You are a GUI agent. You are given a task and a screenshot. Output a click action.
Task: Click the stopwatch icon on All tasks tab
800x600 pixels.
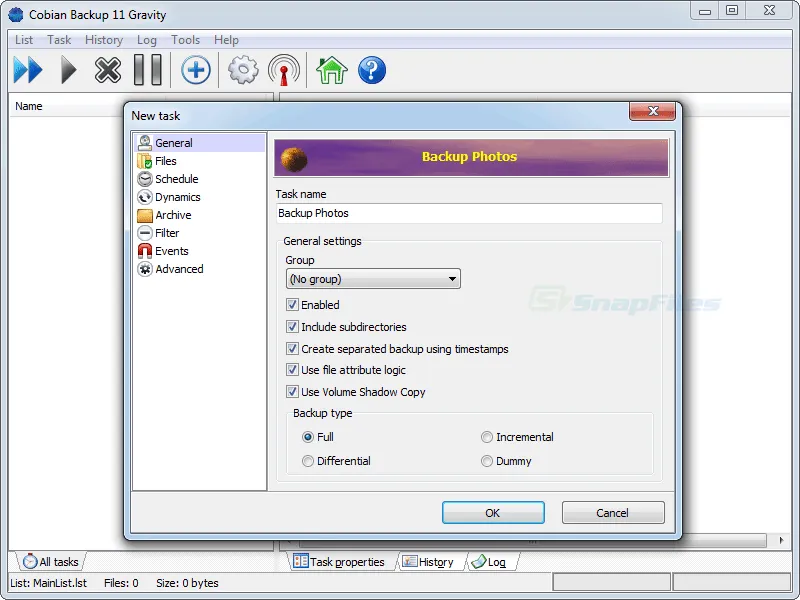tap(30, 561)
